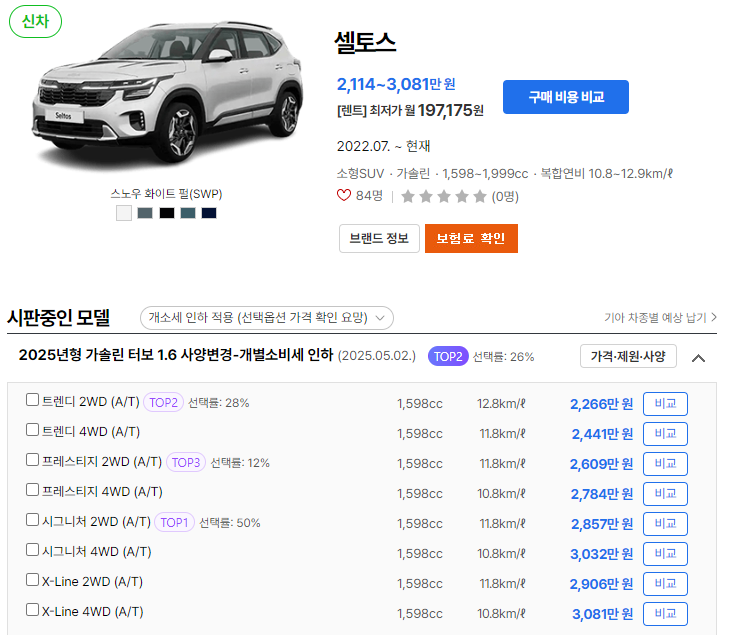The image size is (730, 635).
Task: Click the heart like icon
Action: (344, 196)
